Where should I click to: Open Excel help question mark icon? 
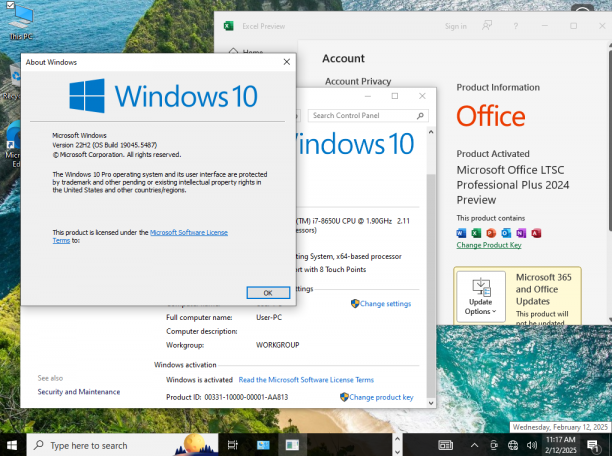click(516, 26)
